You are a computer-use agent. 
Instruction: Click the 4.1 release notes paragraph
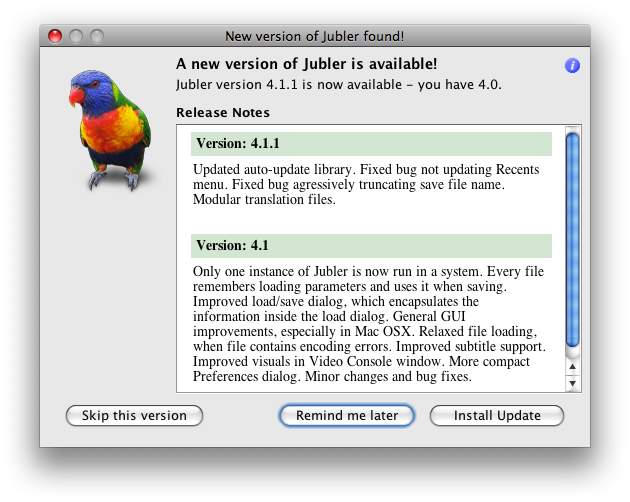tap(366, 324)
